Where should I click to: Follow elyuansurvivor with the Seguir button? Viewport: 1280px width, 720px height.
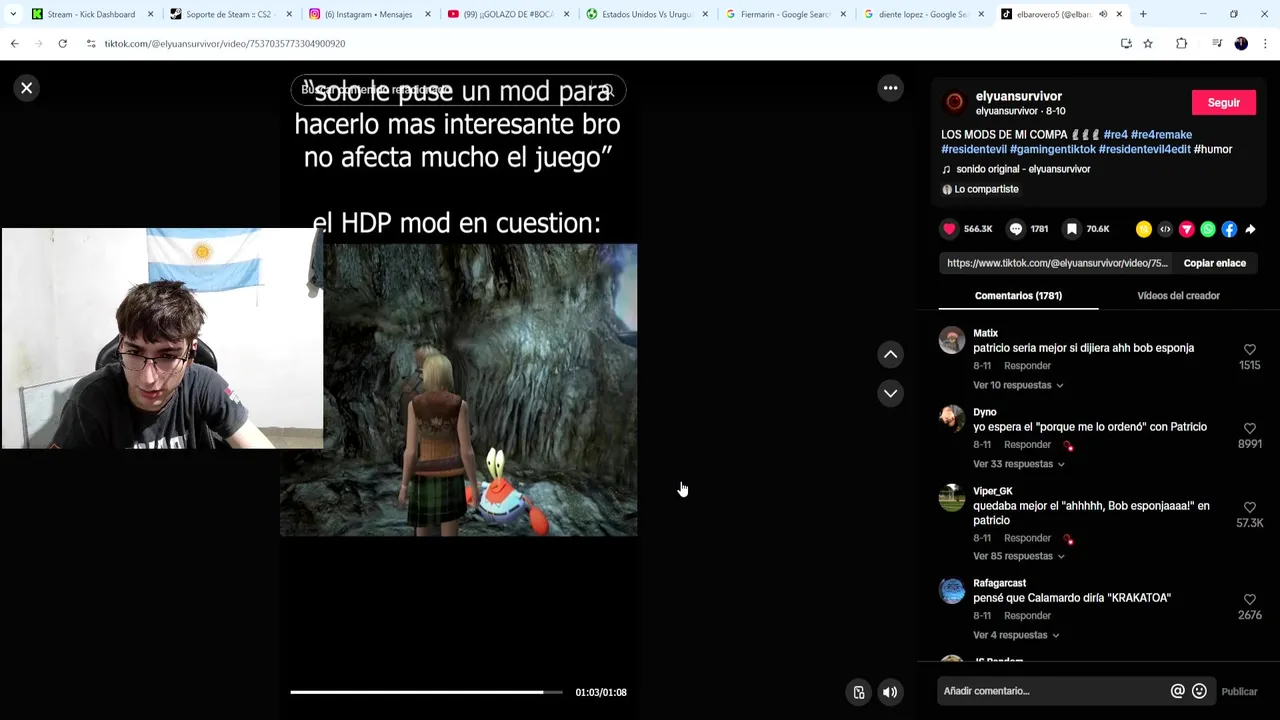coord(1224,103)
